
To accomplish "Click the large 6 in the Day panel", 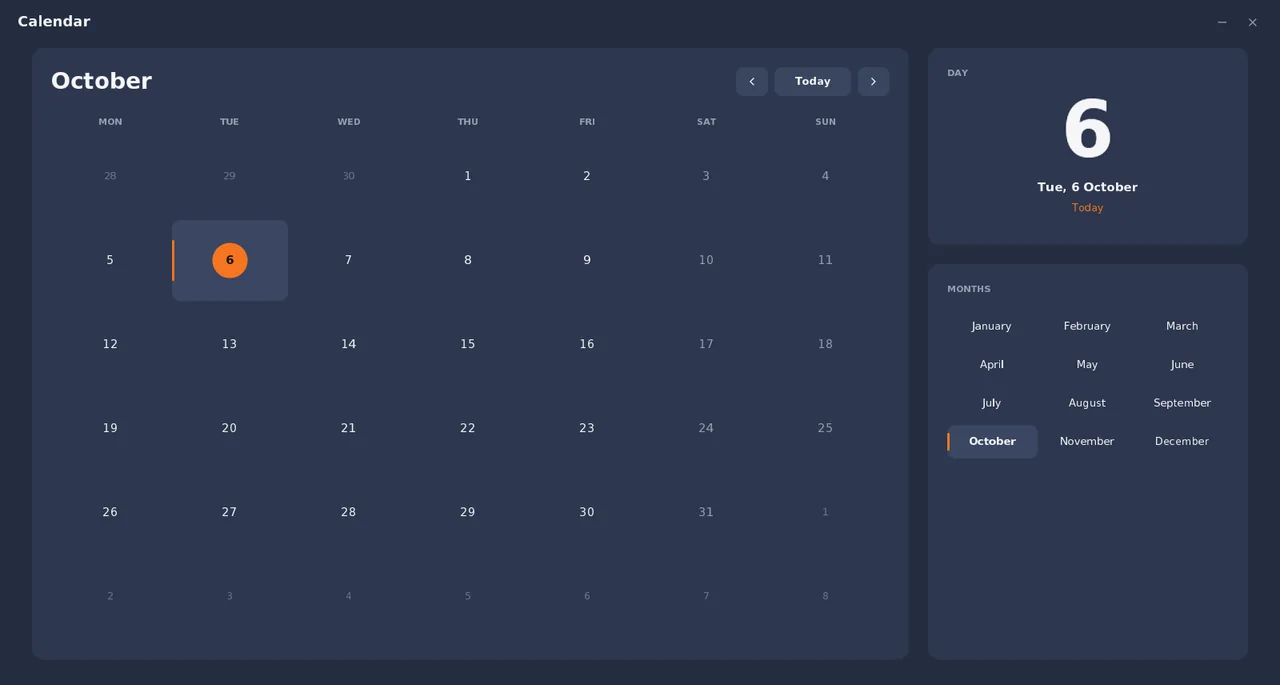I will [1087, 130].
